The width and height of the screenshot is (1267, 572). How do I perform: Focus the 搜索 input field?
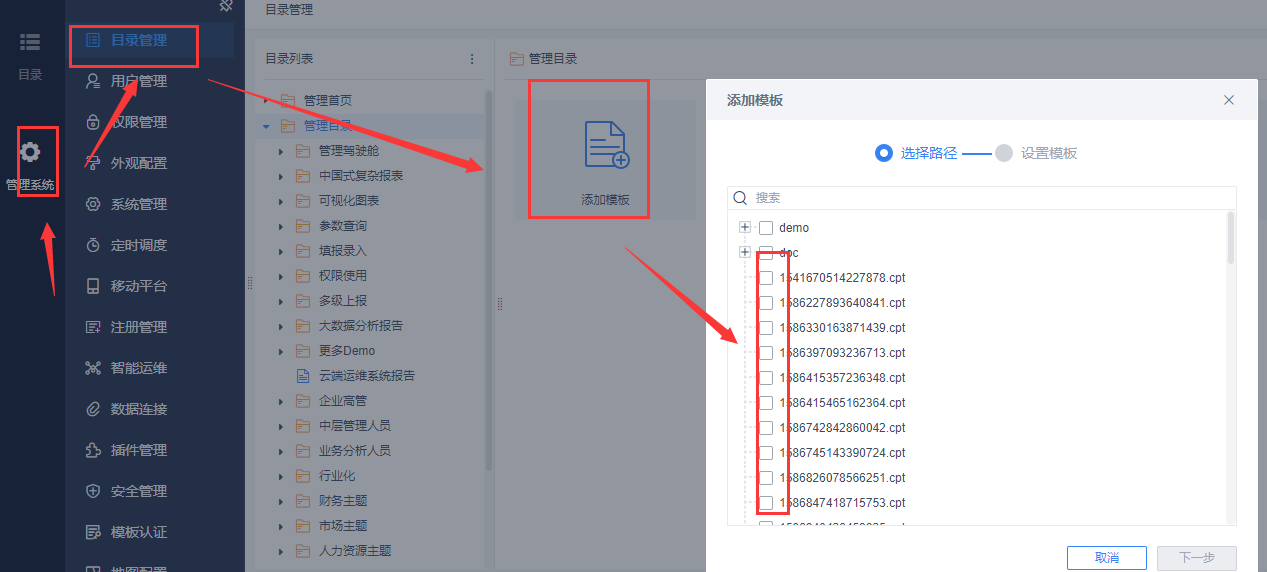click(982, 198)
